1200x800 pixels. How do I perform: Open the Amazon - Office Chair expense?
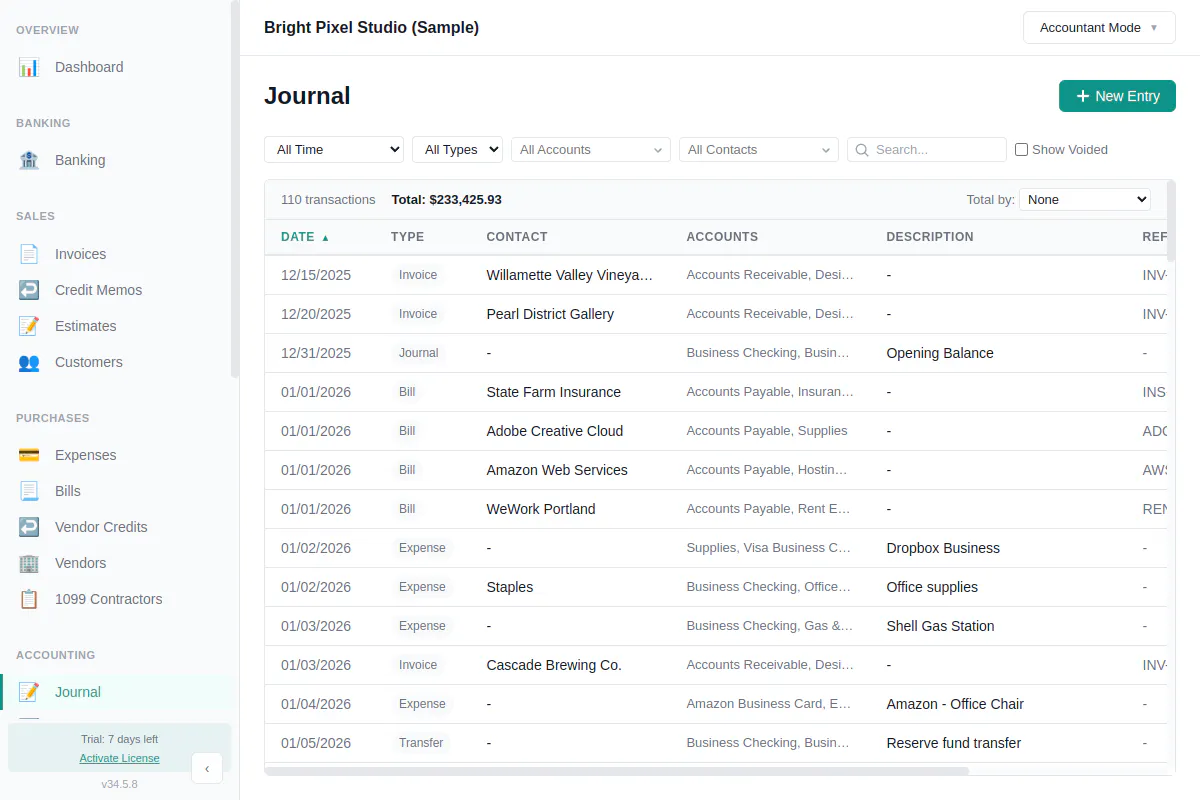pyautogui.click(x=716, y=704)
